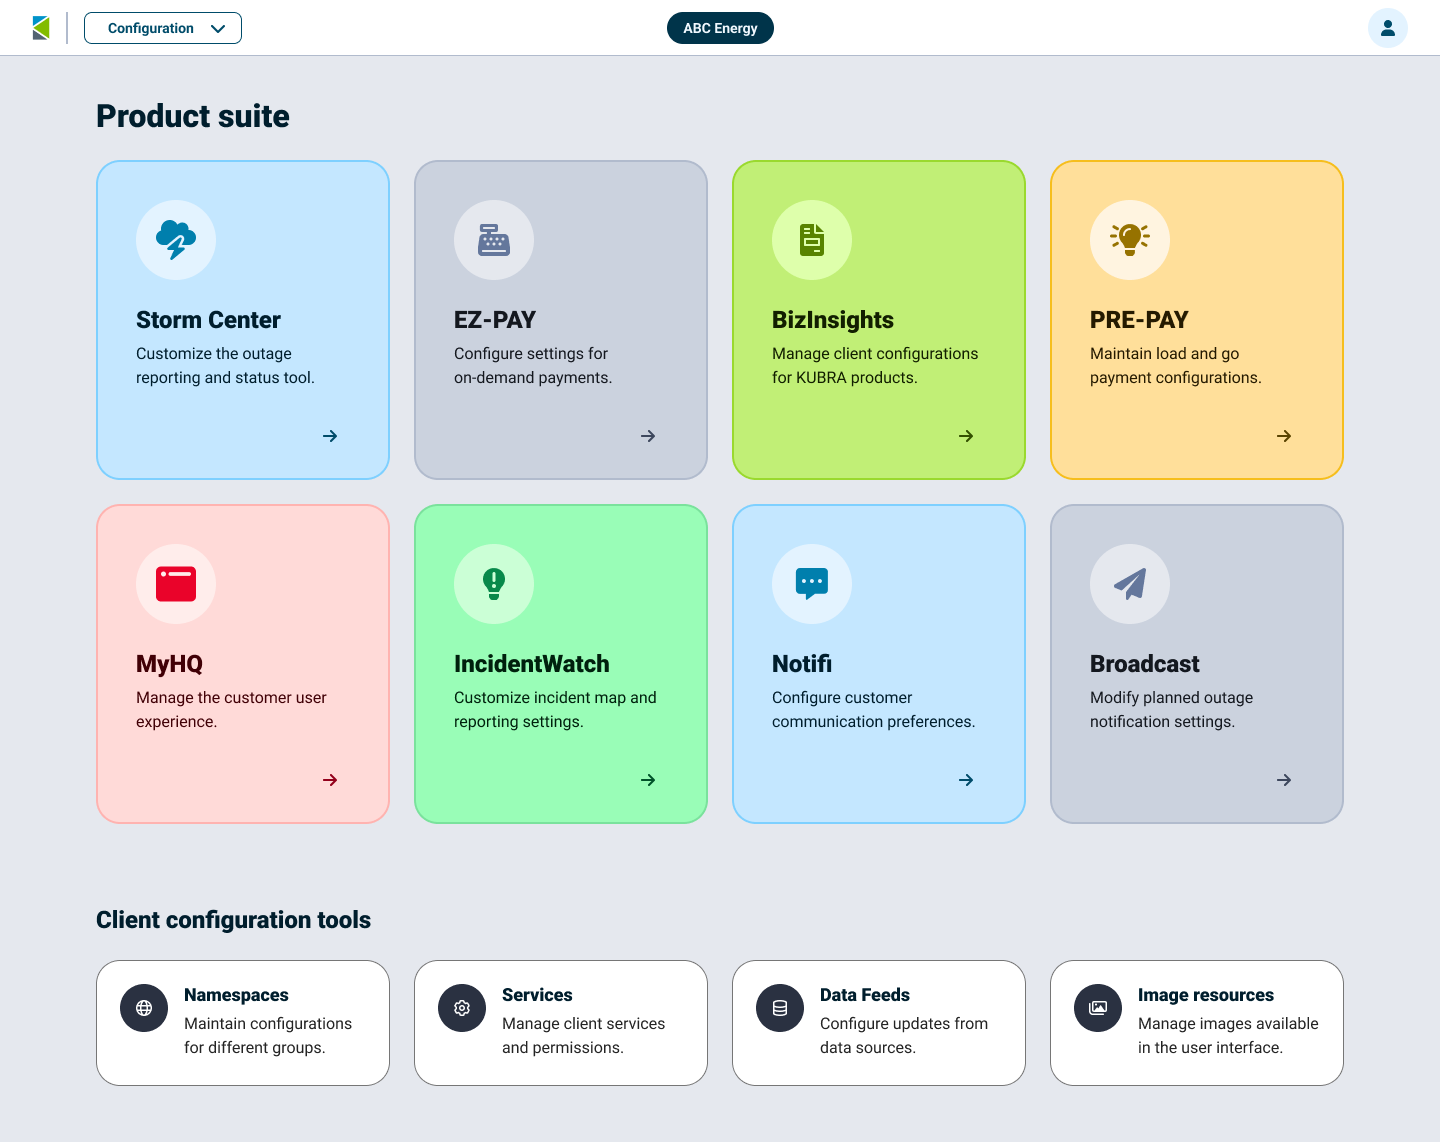Click the arrow on the MyHQ card
This screenshot has width=1440, height=1142.
330,780
